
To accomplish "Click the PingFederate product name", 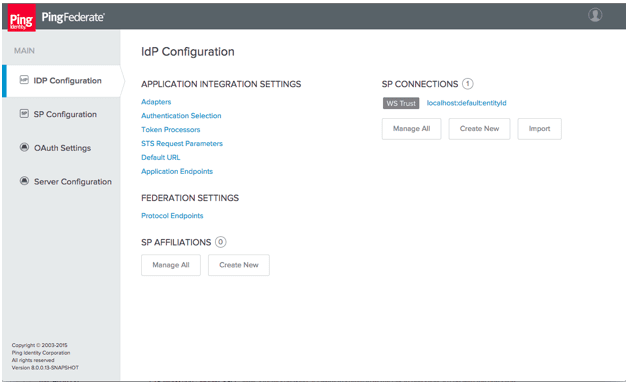I will (73, 17).
